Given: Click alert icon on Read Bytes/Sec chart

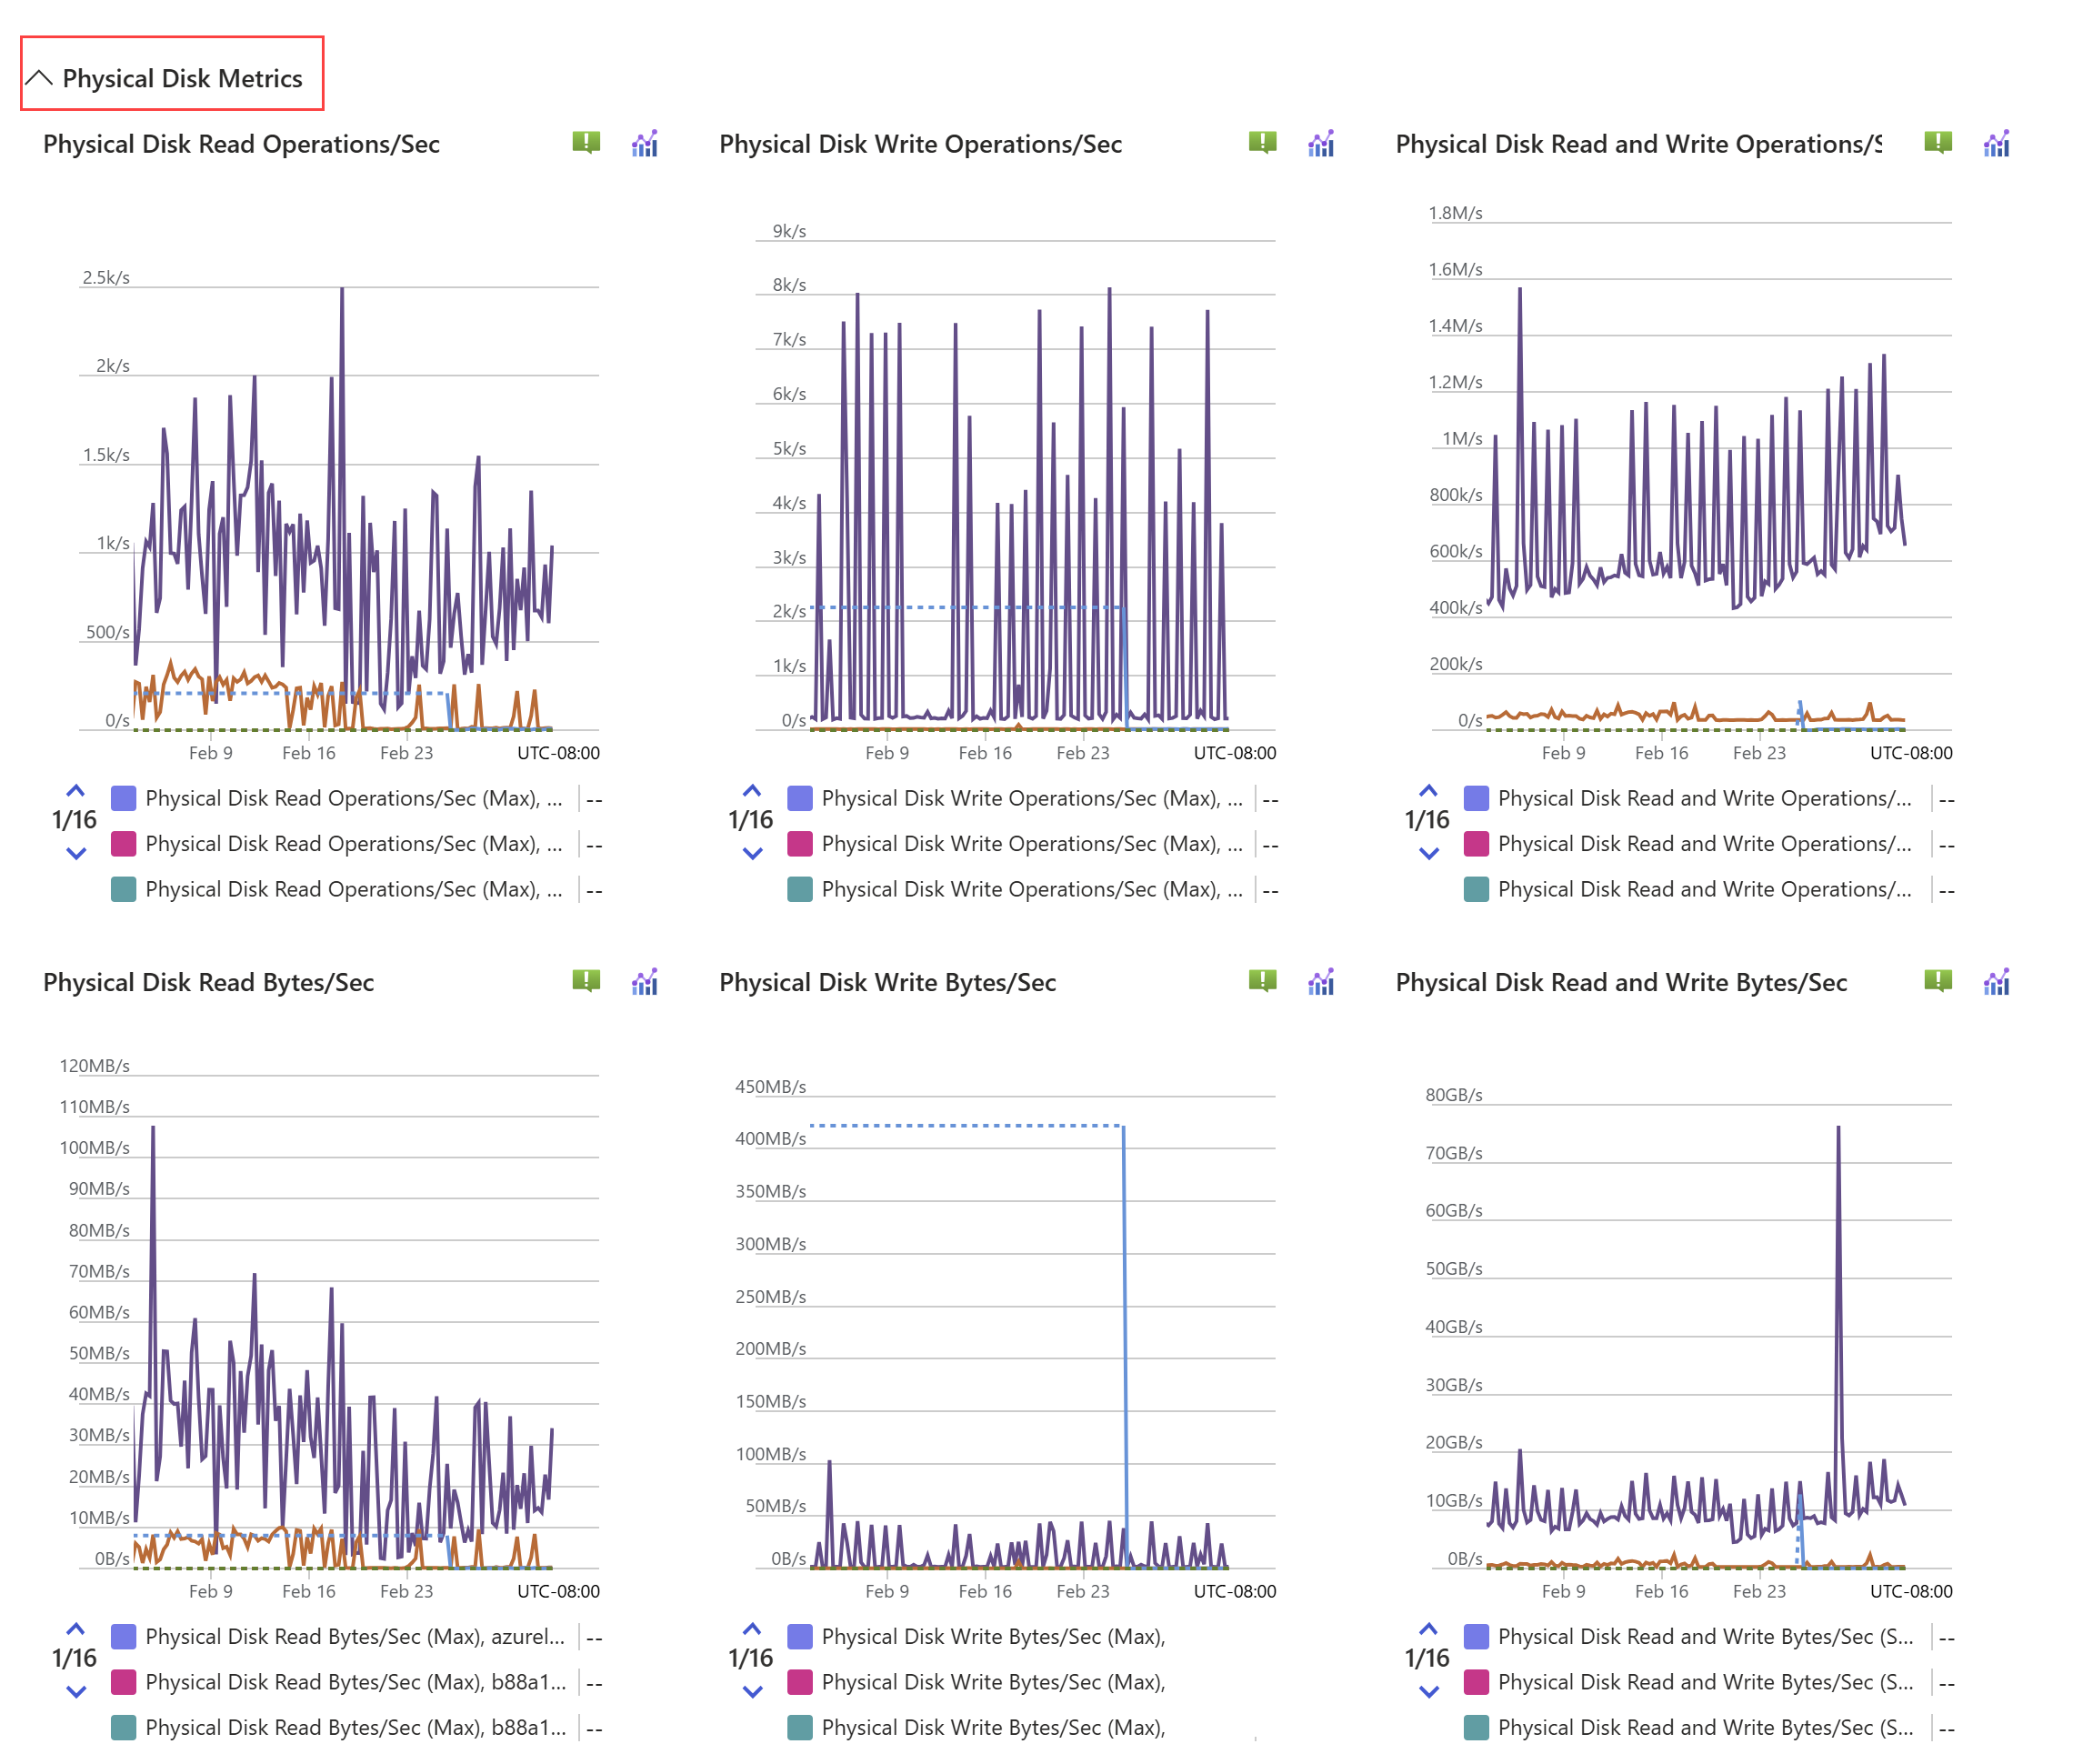Looking at the screenshot, I should [x=586, y=981].
